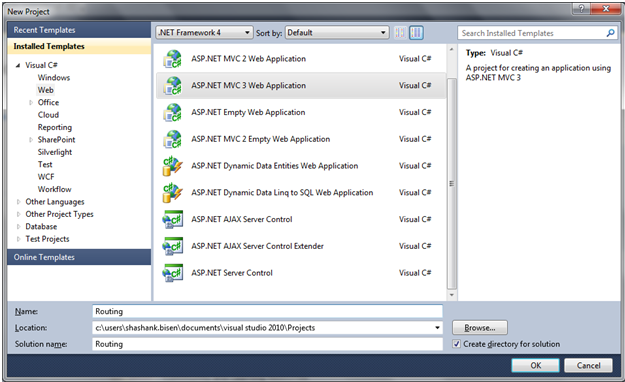625x382 pixels.
Task: Confirm with the OK button
Action: [536, 365]
